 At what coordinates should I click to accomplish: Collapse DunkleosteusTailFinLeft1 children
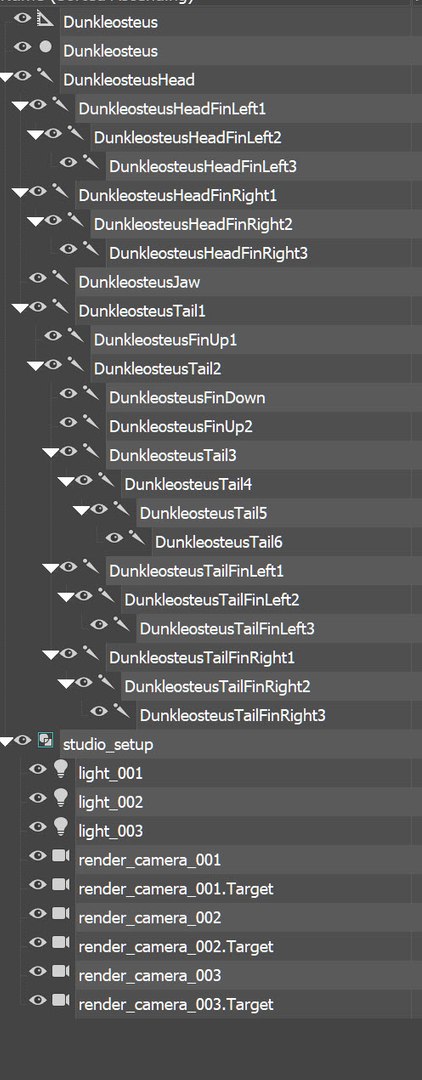[x=50, y=569]
